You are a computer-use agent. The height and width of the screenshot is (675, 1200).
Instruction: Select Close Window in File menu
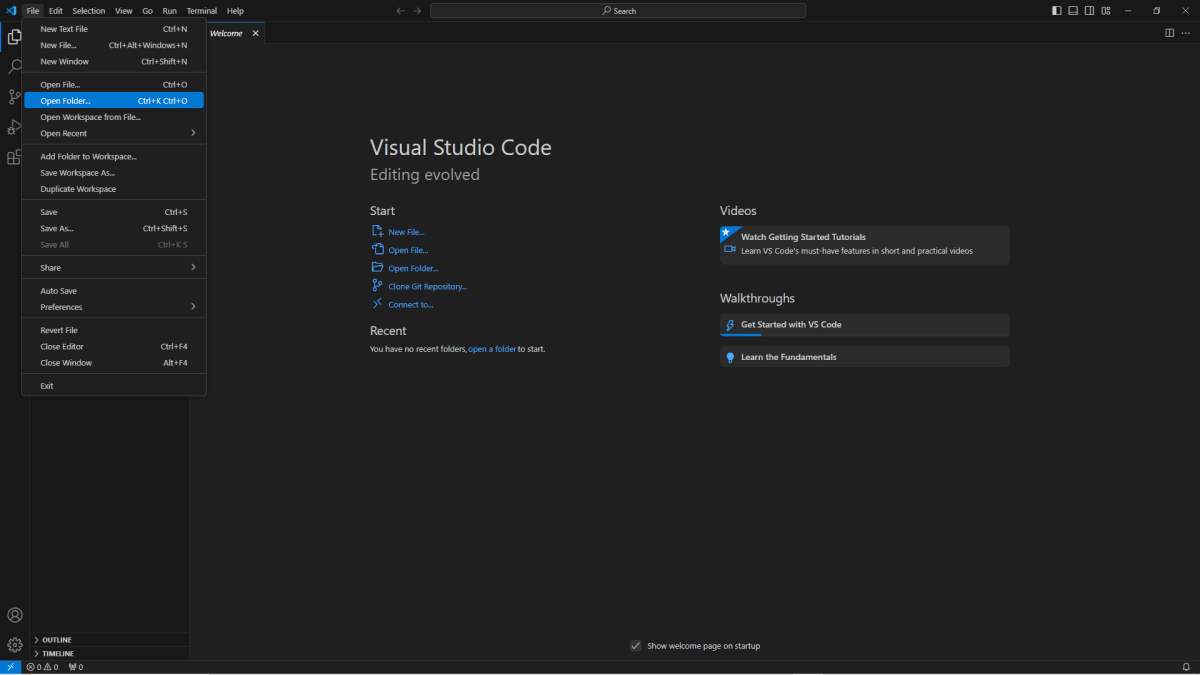pos(114,363)
